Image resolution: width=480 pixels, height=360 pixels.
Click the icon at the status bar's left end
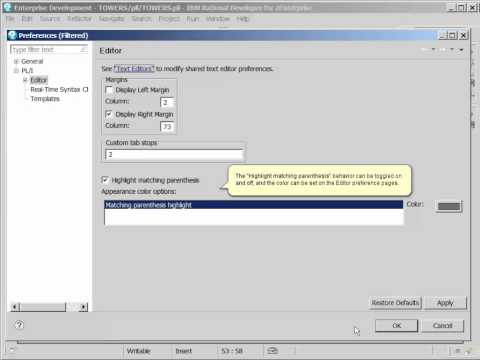click(x=12, y=350)
